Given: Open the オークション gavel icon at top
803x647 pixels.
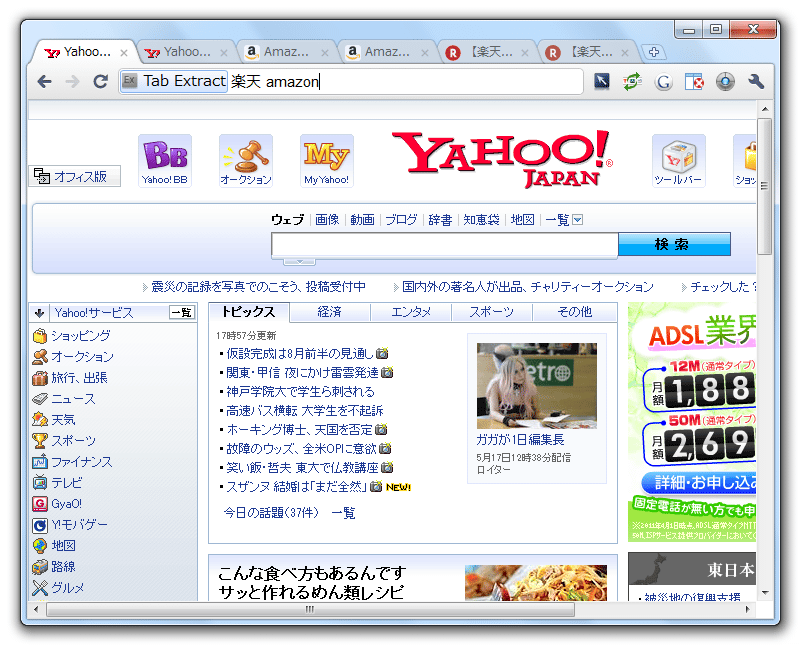Looking at the screenshot, I should [246, 161].
